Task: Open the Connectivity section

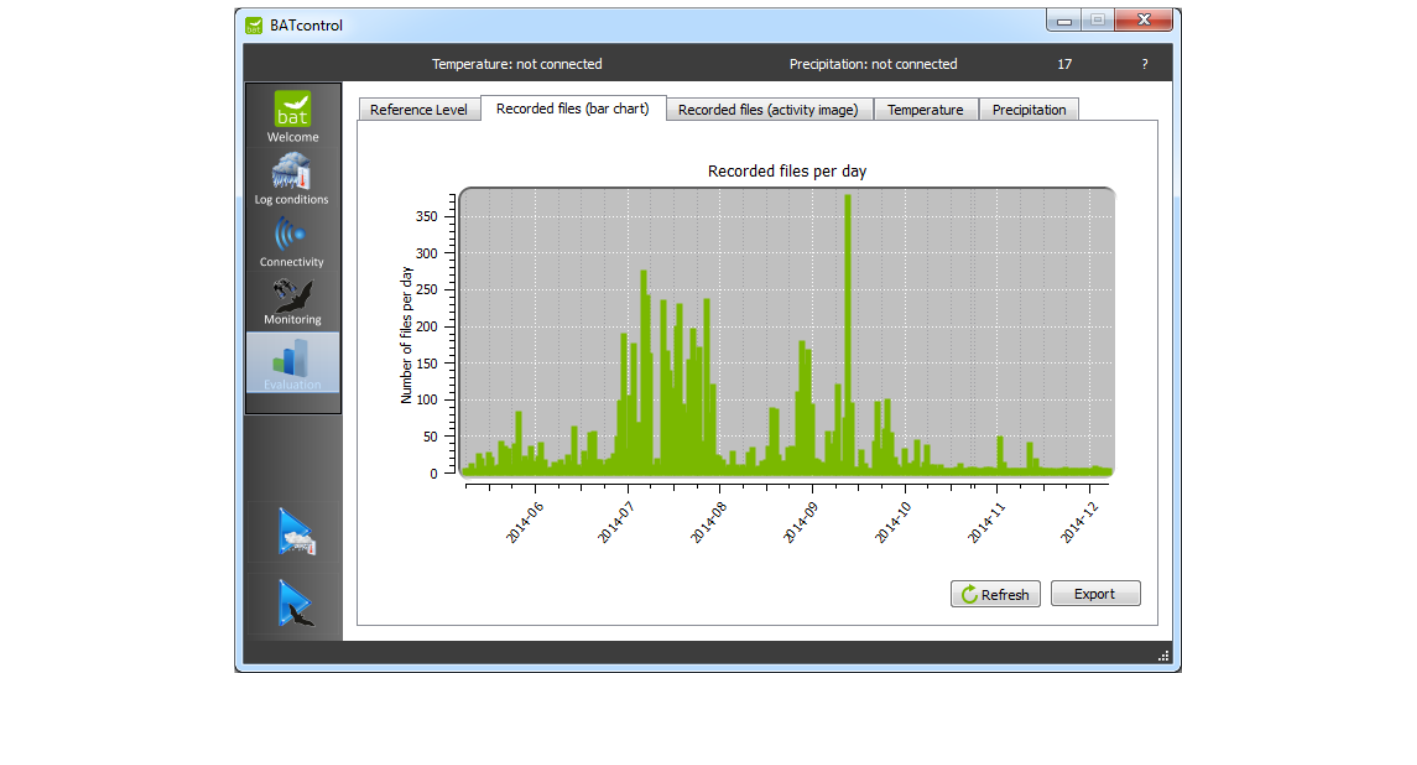Action: 291,241
